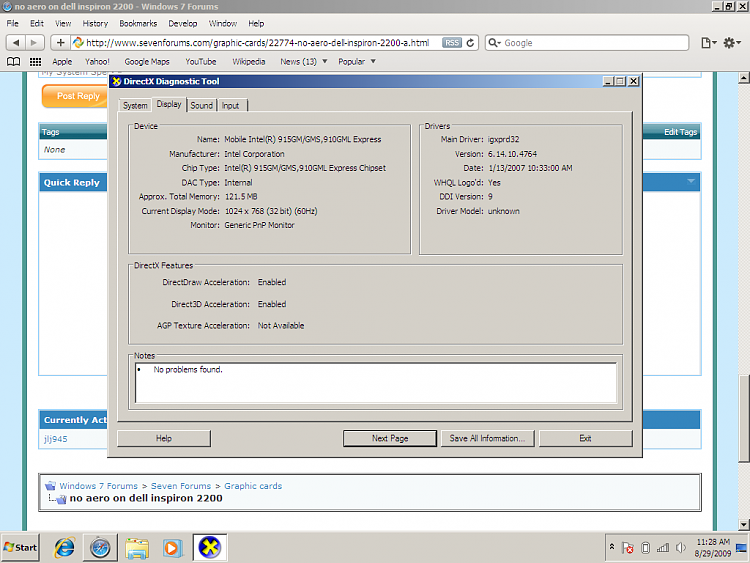Click the Graphic cards breadcrumb link
750x563 pixels.
[253, 486]
